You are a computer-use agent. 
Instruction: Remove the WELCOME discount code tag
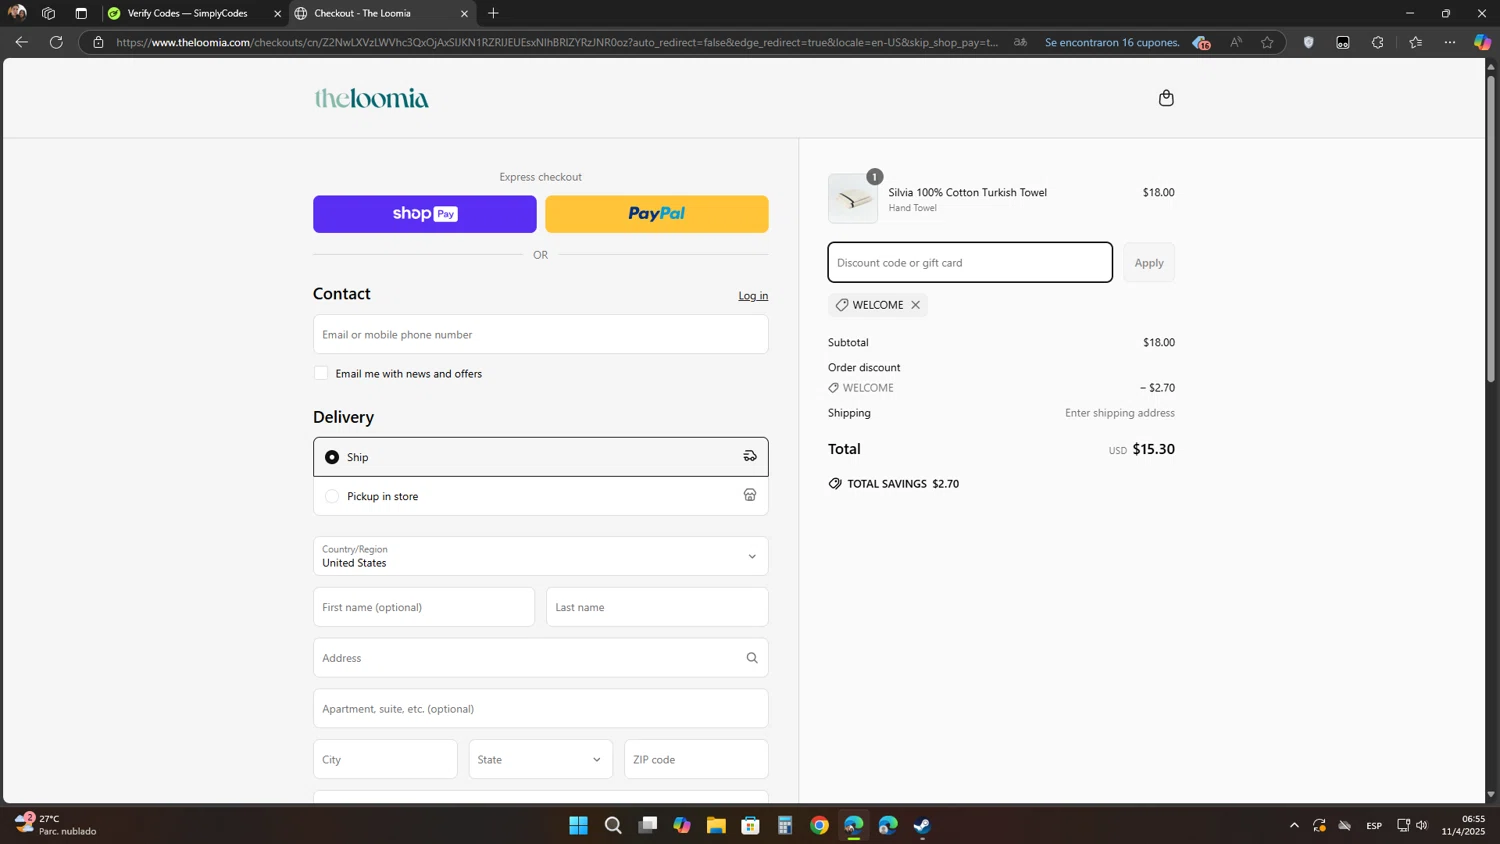click(915, 305)
